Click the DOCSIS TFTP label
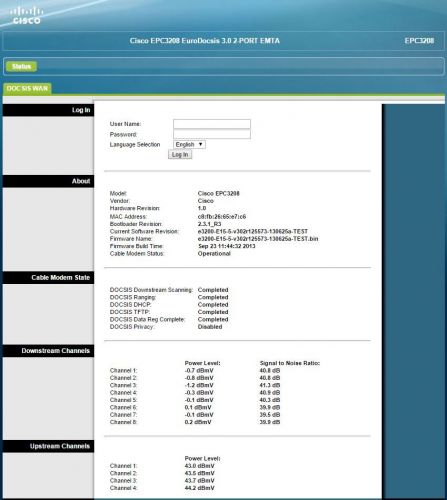447x500 pixels. (130, 312)
